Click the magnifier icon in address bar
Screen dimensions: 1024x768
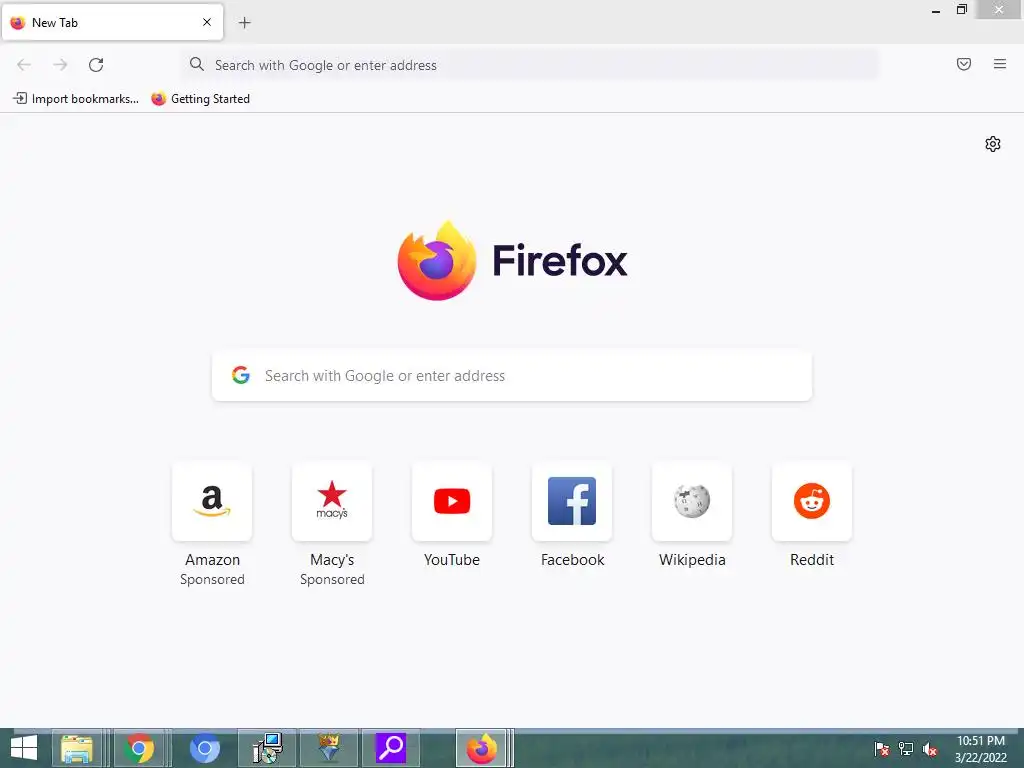coord(197,64)
